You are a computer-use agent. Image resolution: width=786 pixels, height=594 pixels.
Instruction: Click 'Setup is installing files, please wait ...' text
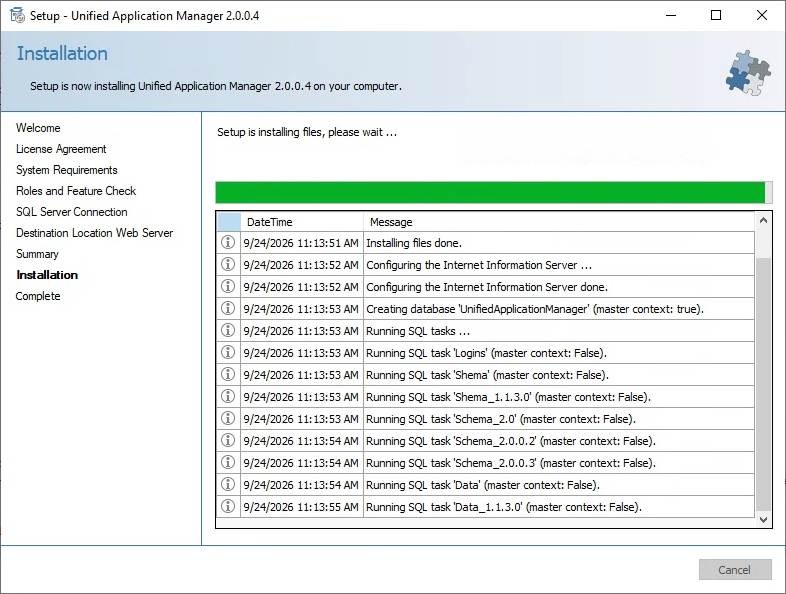[307, 132]
